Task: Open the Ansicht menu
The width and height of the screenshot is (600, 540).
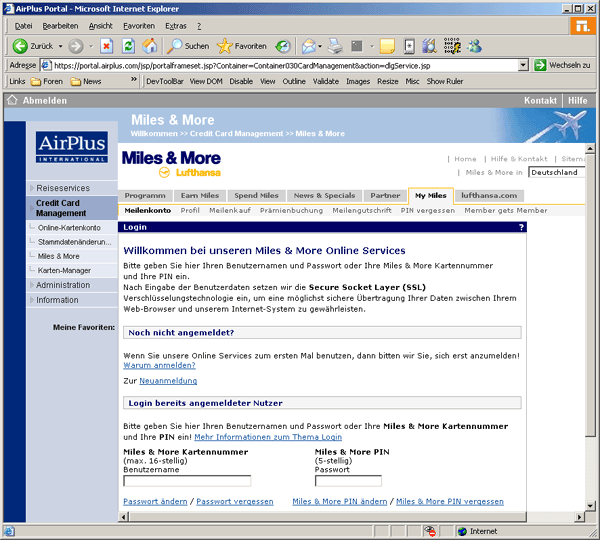Action: coord(101,26)
